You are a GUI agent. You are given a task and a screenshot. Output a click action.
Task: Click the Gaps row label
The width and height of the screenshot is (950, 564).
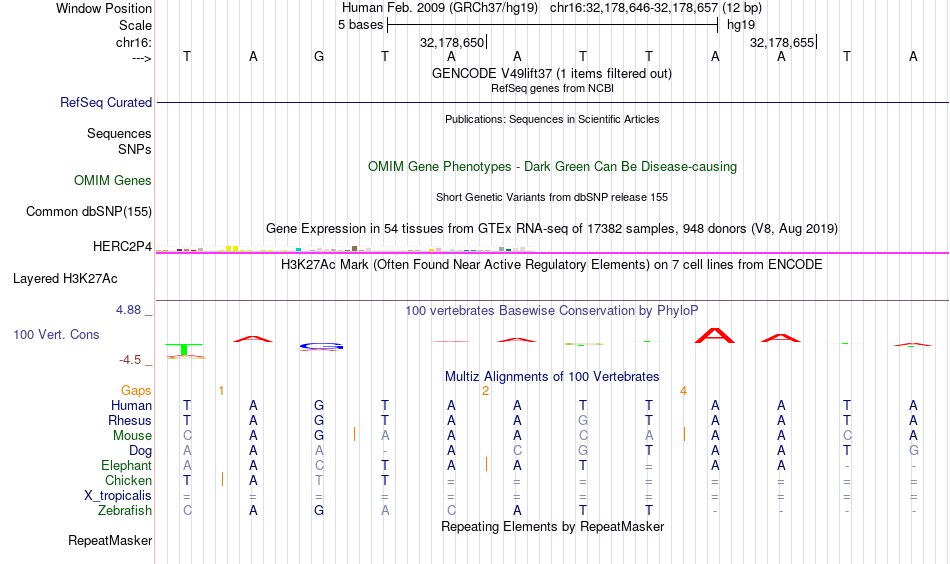pyautogui.click(x=136, y=391)
